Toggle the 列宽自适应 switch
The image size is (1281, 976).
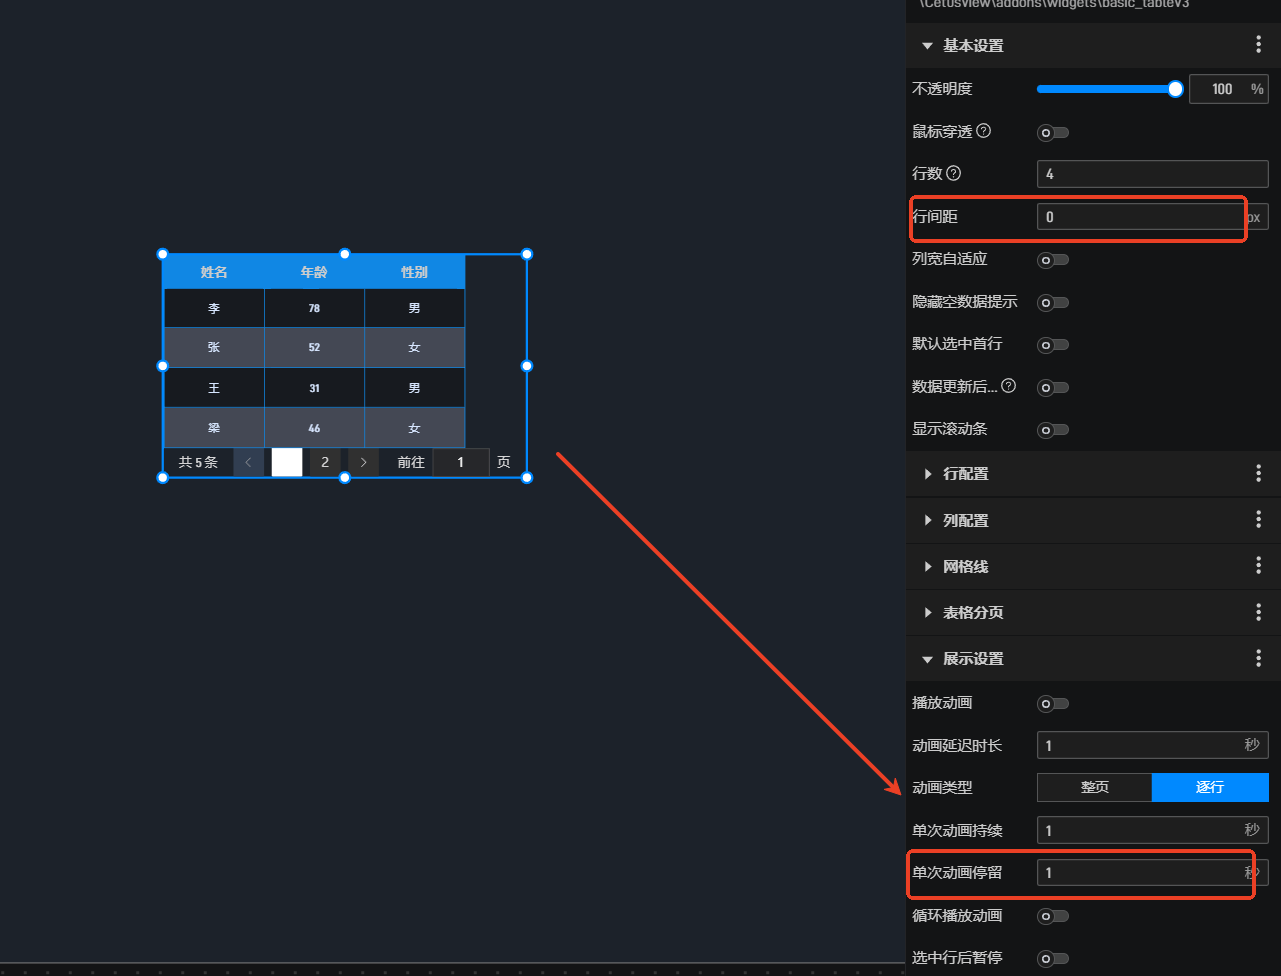pos(1053,260)
